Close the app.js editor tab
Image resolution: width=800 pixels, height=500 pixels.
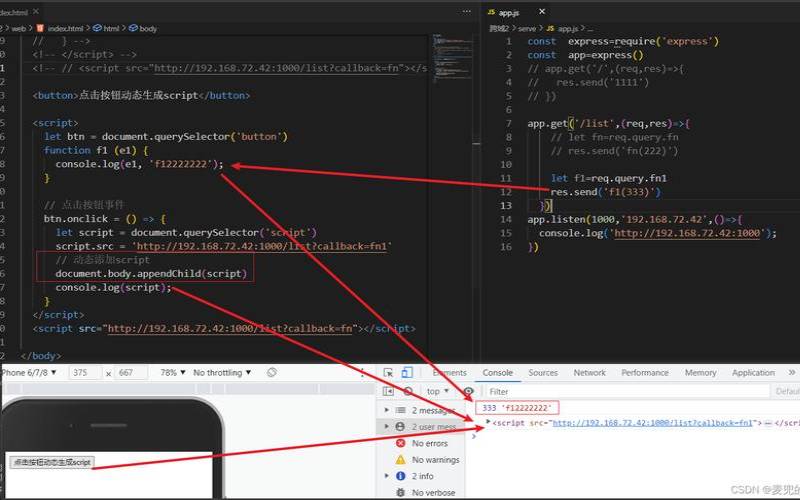542,11
